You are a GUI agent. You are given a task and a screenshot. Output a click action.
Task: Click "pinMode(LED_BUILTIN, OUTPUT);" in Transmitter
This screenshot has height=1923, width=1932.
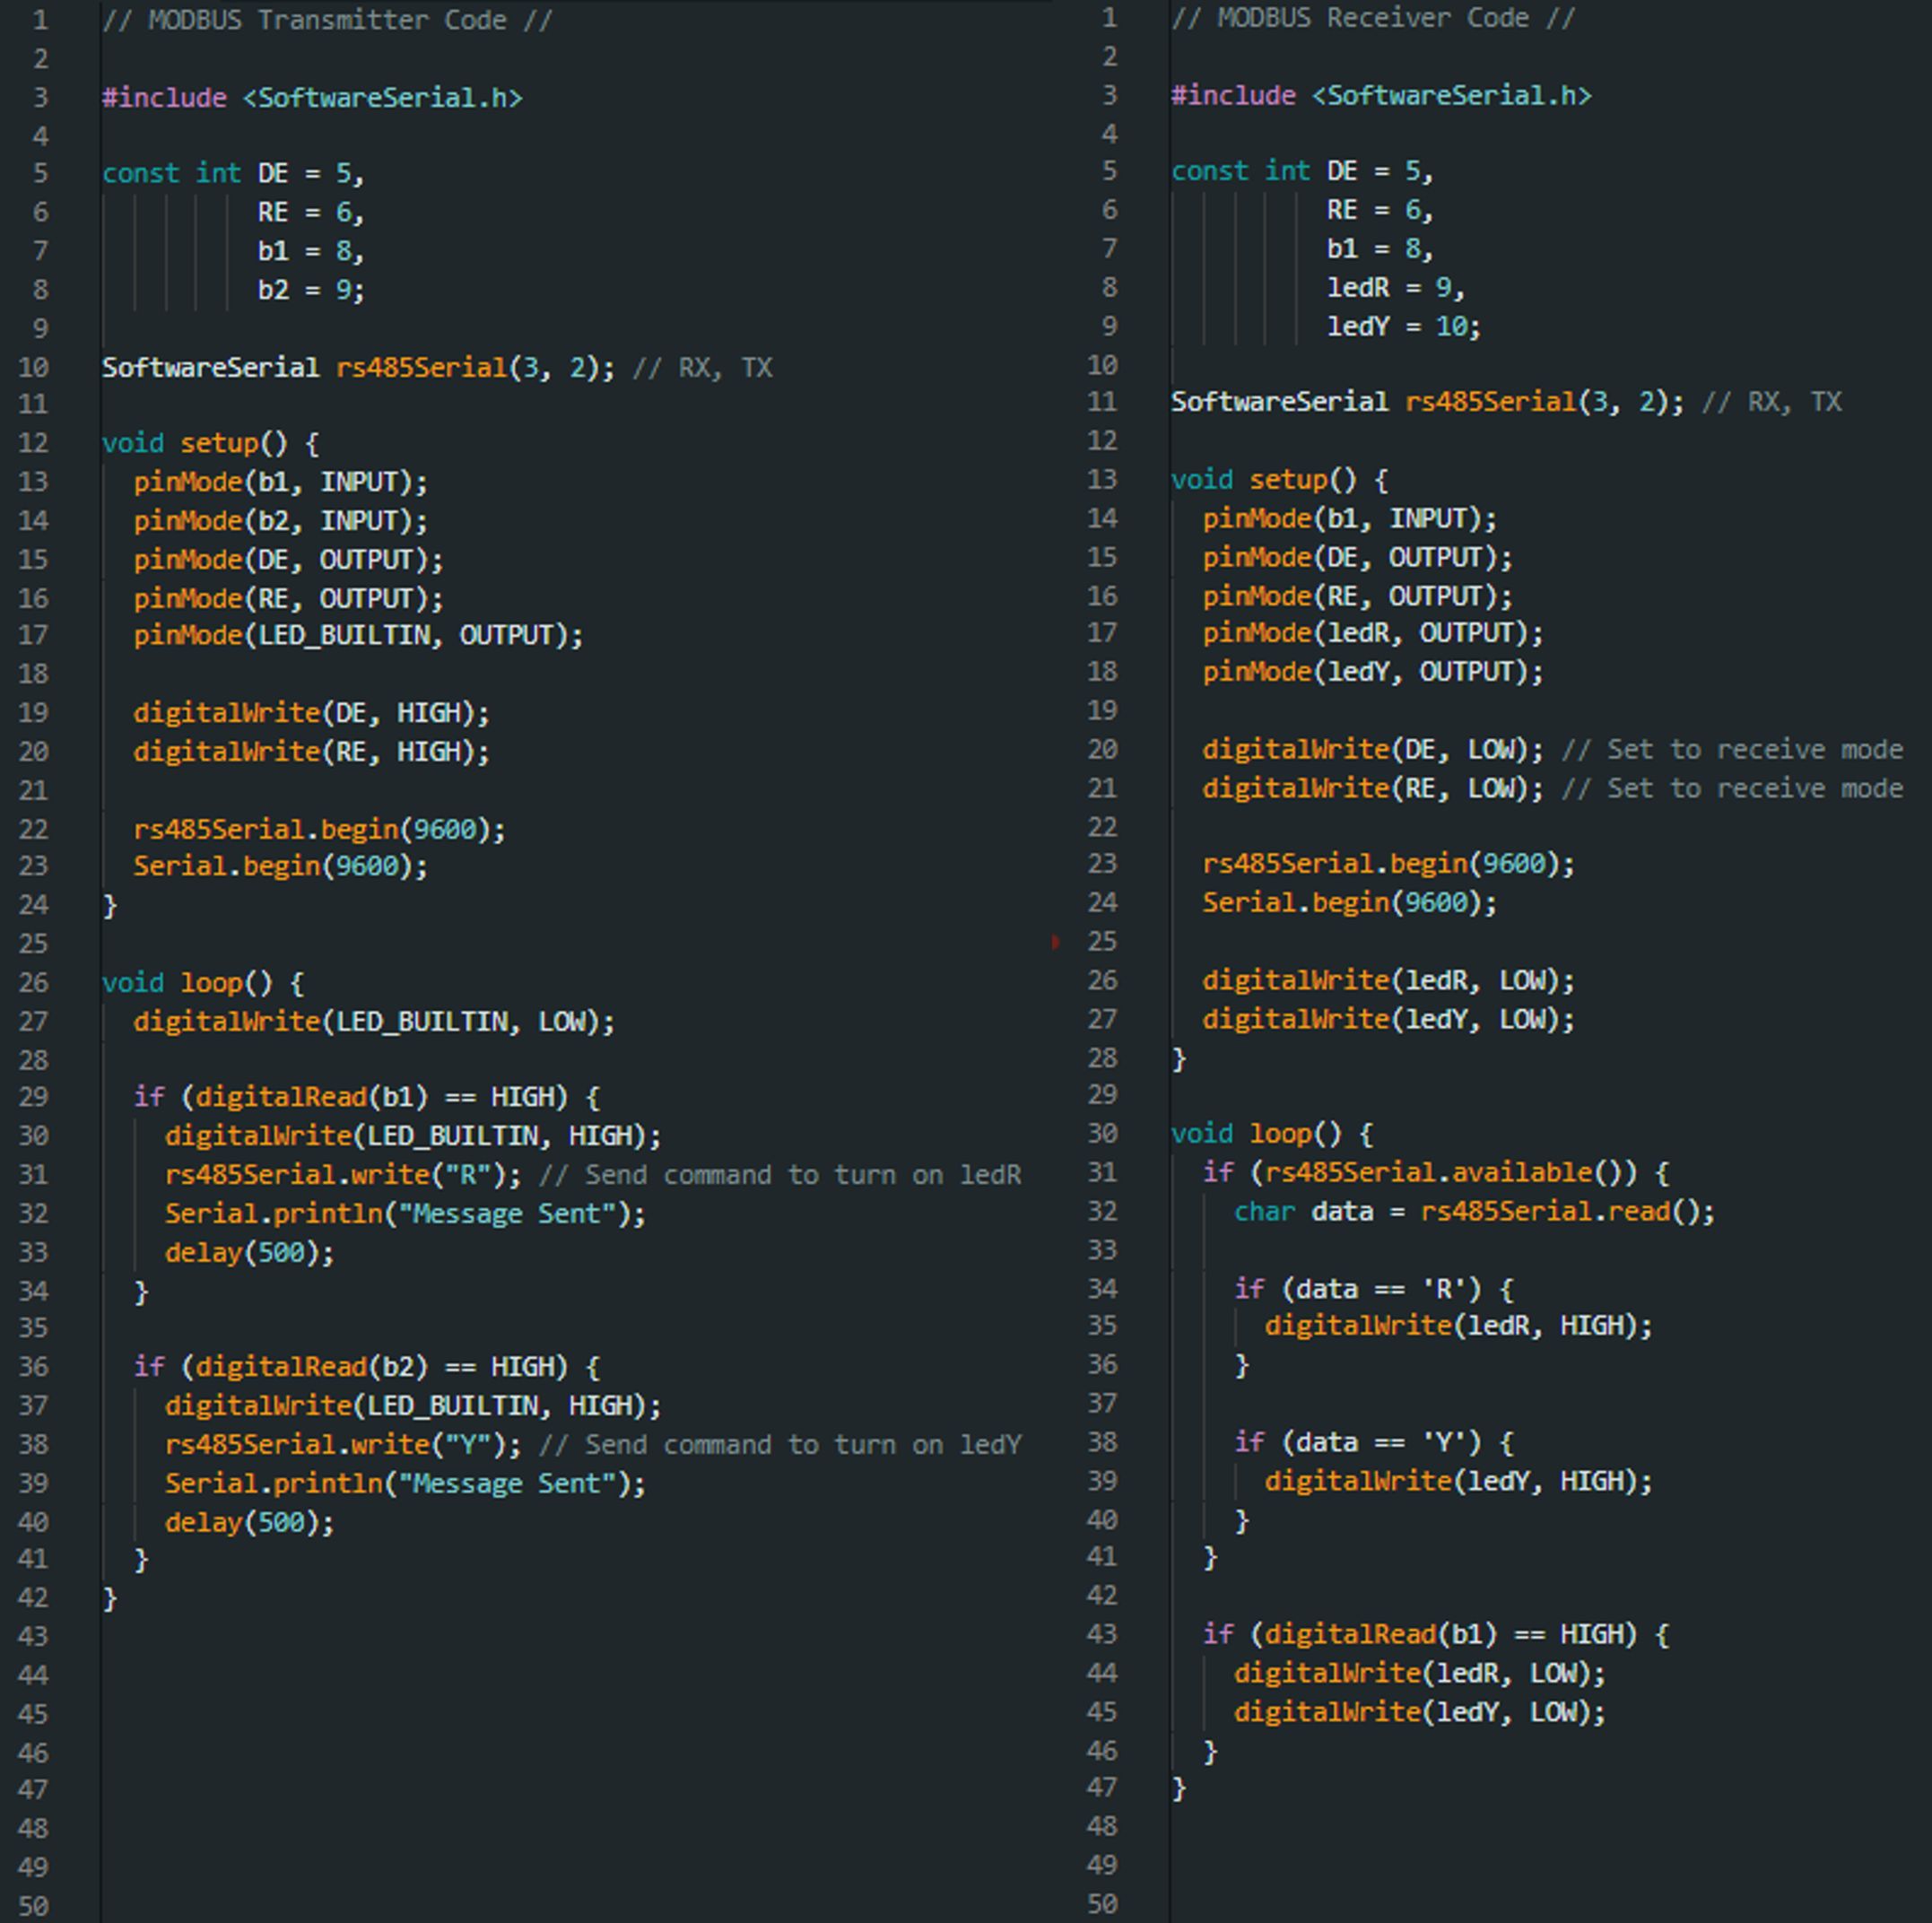[358, 635]
